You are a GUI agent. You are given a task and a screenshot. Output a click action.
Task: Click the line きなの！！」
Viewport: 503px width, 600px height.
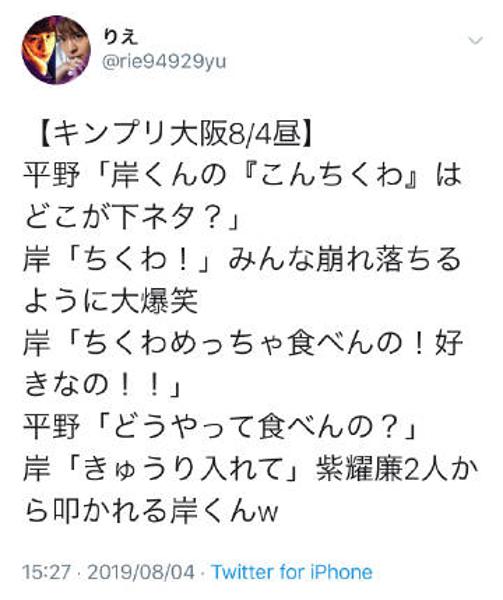102,385
